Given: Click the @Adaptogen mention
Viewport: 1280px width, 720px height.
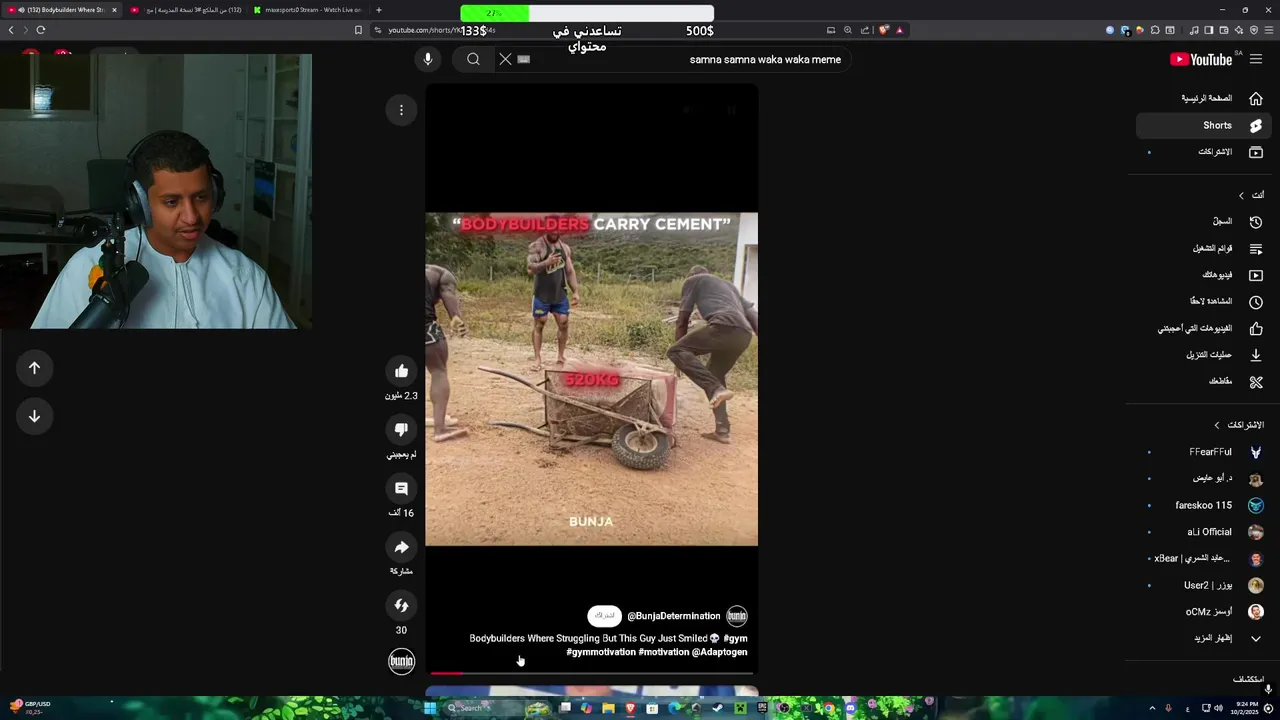Looking at the screenshot, I should (719, 652).
